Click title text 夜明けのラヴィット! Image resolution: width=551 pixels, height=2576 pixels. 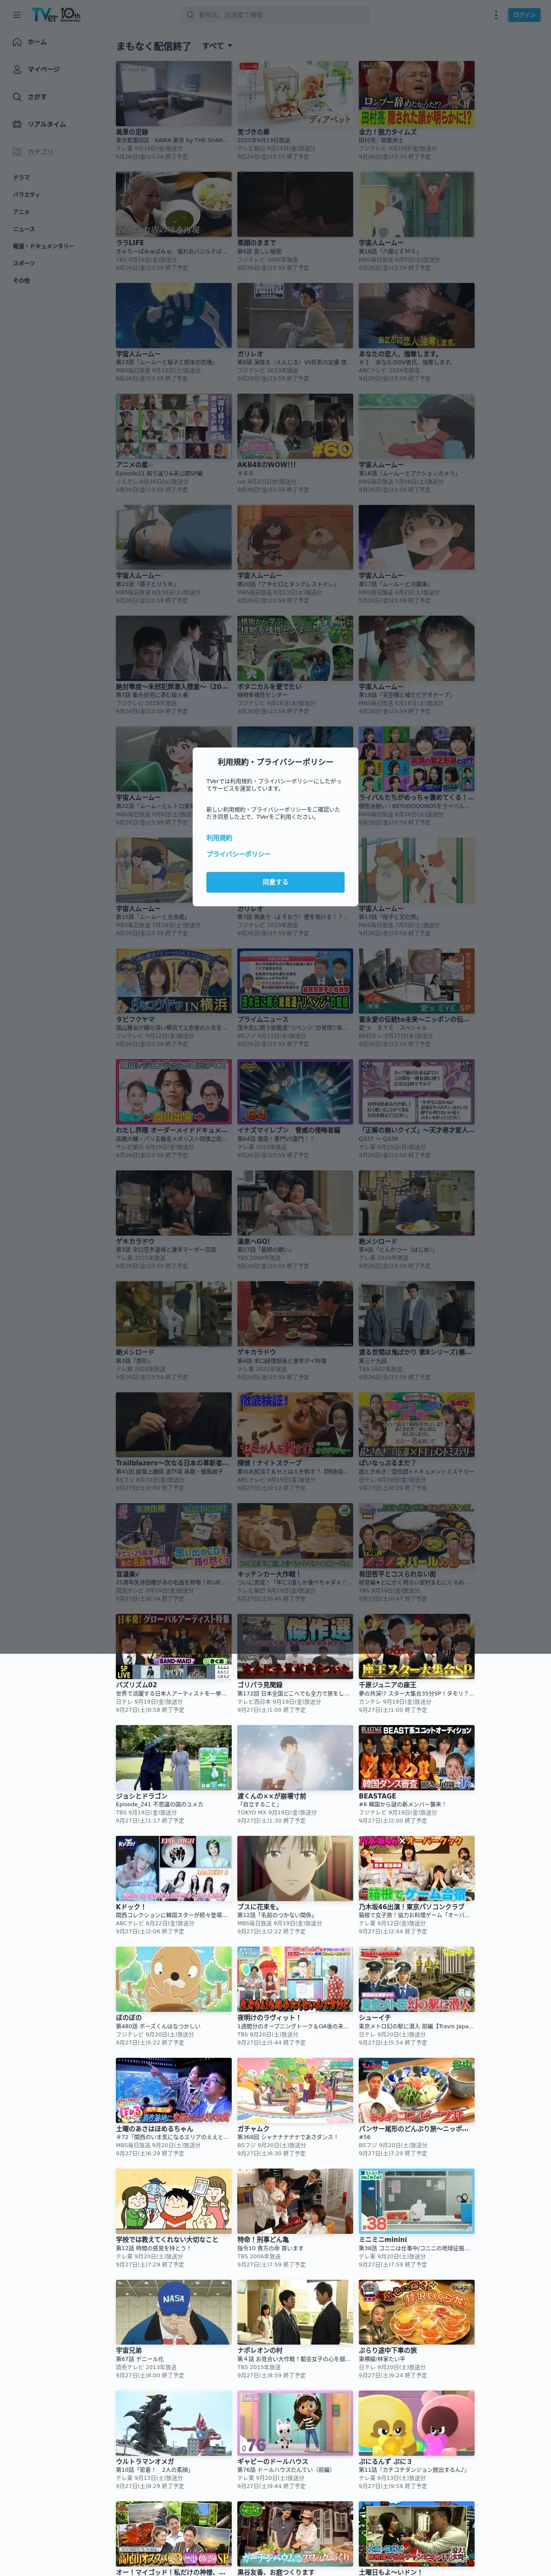coord(269,2018)
